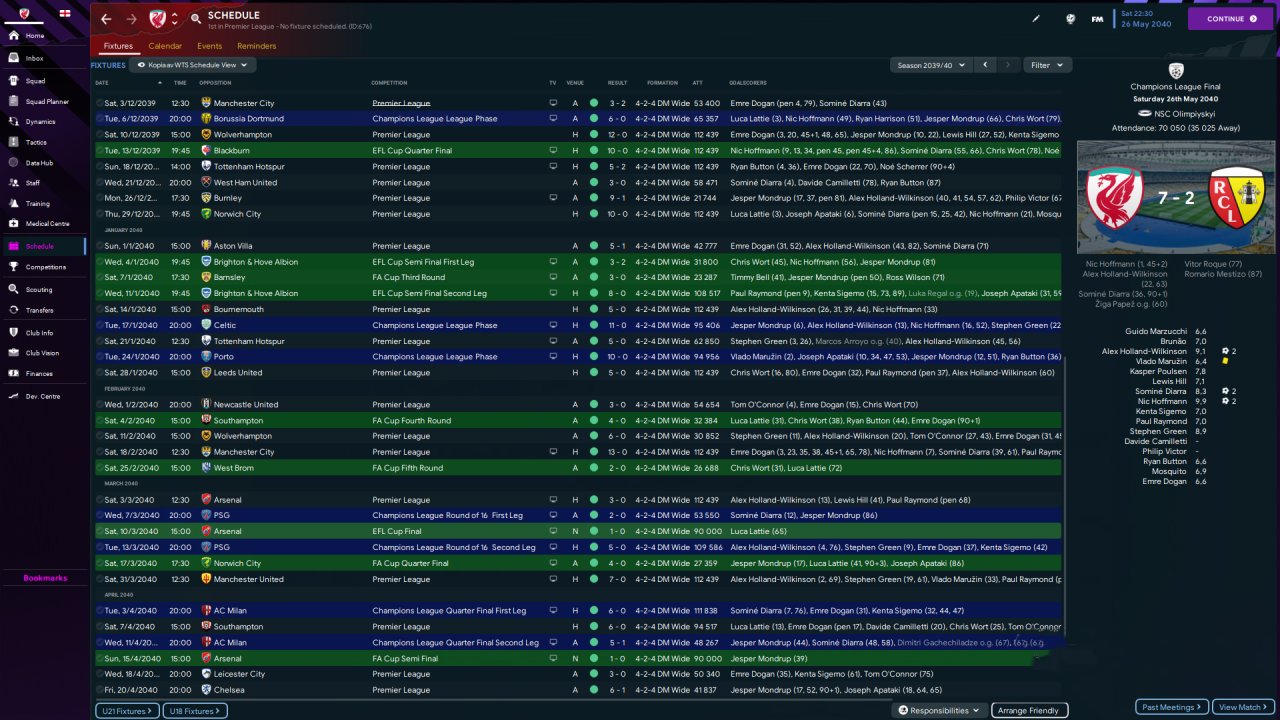Click View Match button
This screenshot has height=720, width=1280.
click(1243, 707)
